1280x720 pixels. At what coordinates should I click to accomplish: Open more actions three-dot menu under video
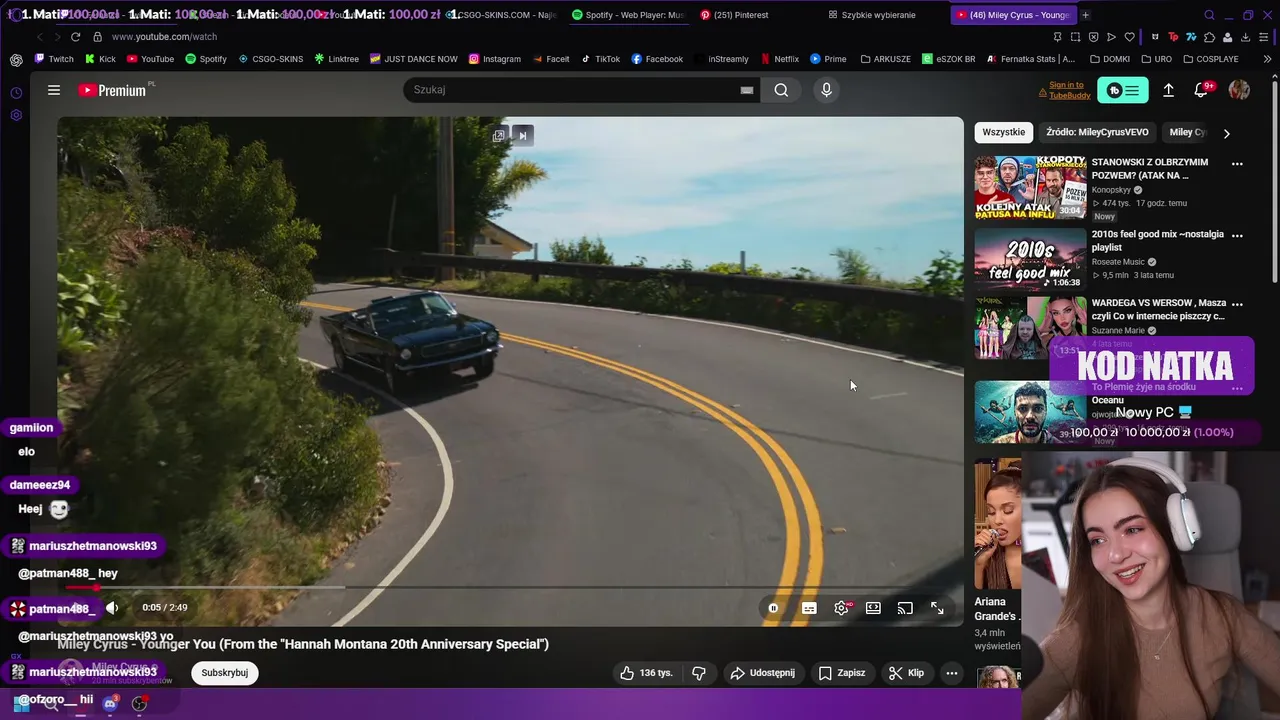tap(952, 673)
